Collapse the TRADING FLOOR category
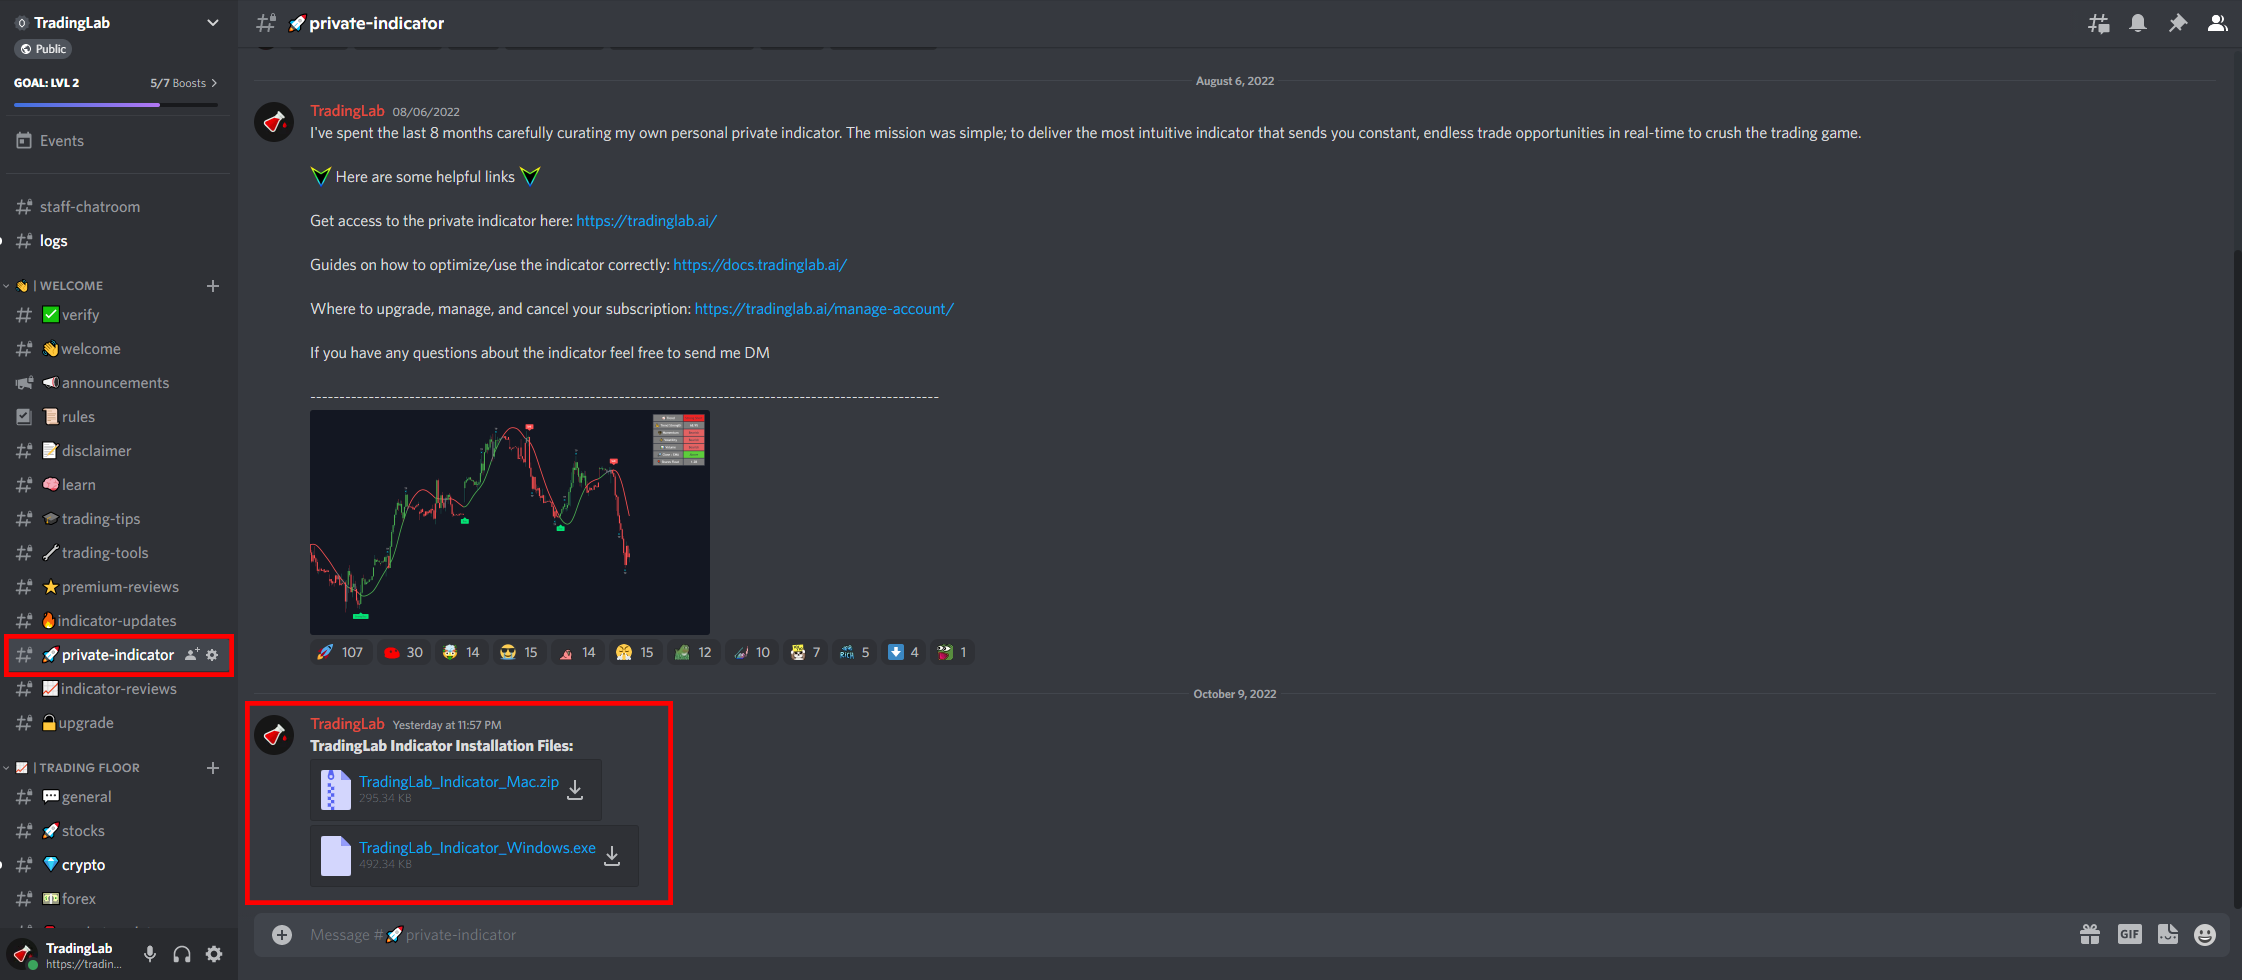Screen dimensions: 2242x980 [x=89, y=768]
